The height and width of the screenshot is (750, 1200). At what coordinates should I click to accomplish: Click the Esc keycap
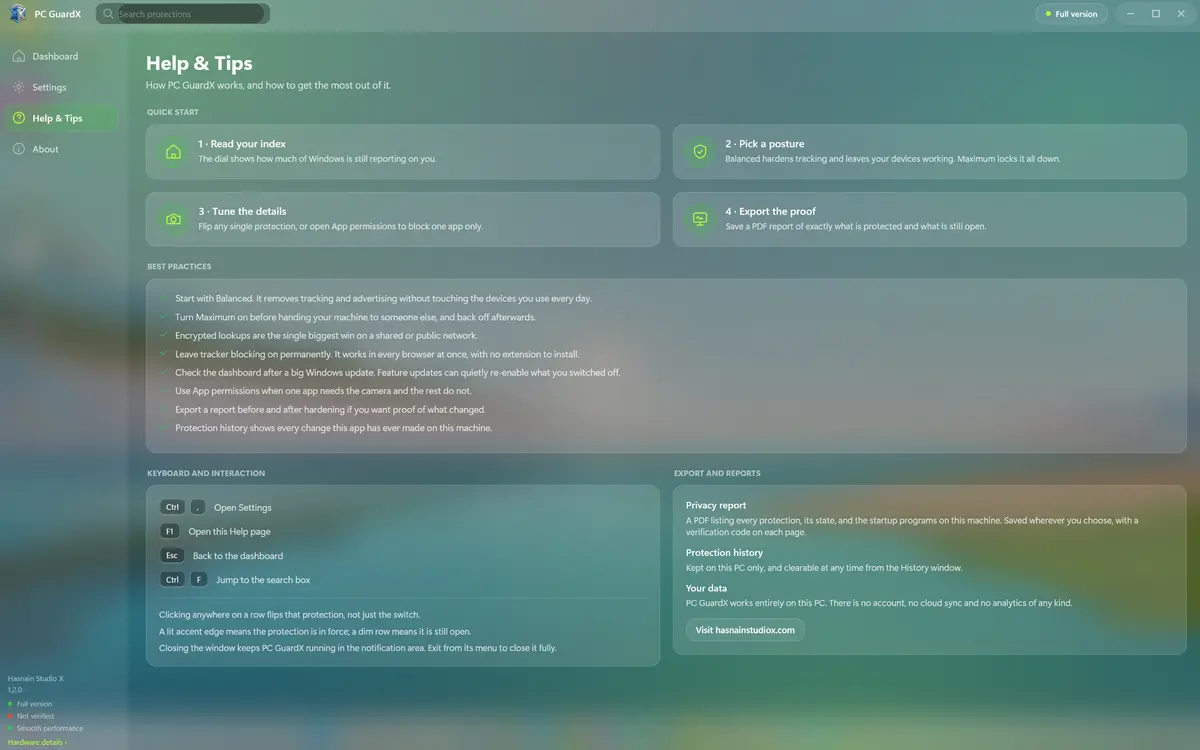[172, 555]
